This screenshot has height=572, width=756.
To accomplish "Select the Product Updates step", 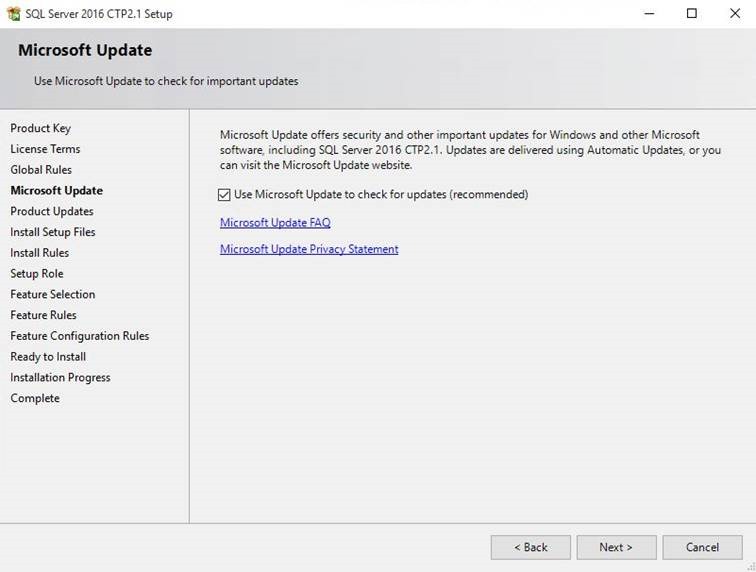I will (52, 211).
